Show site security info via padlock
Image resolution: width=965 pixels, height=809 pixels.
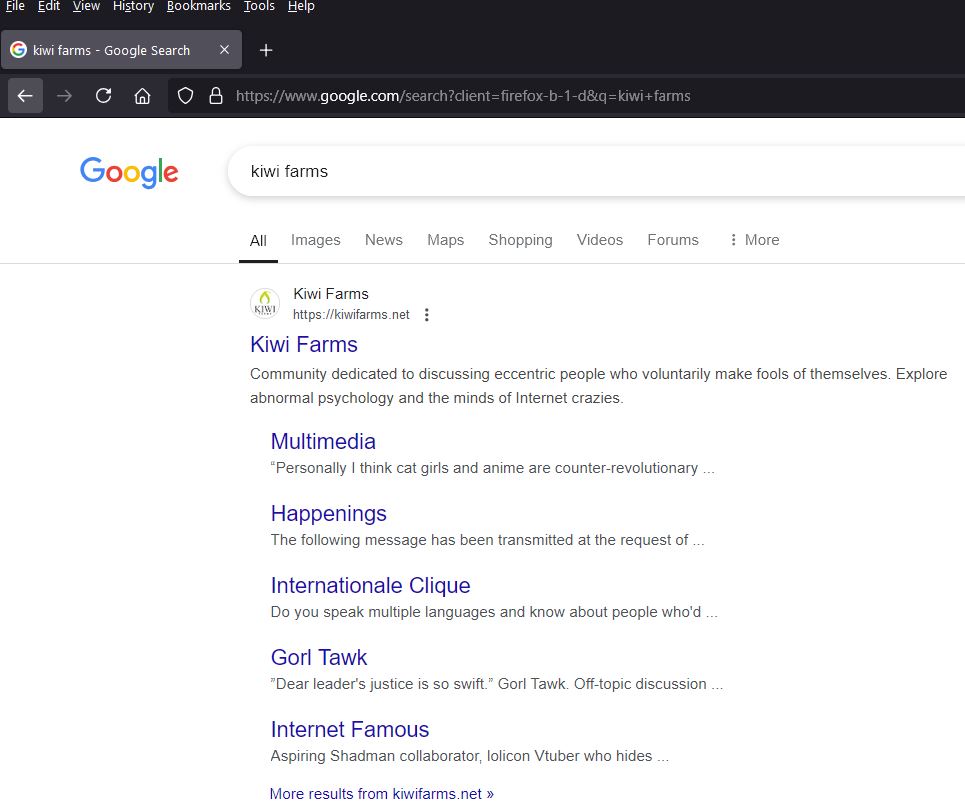coord(215,96)
